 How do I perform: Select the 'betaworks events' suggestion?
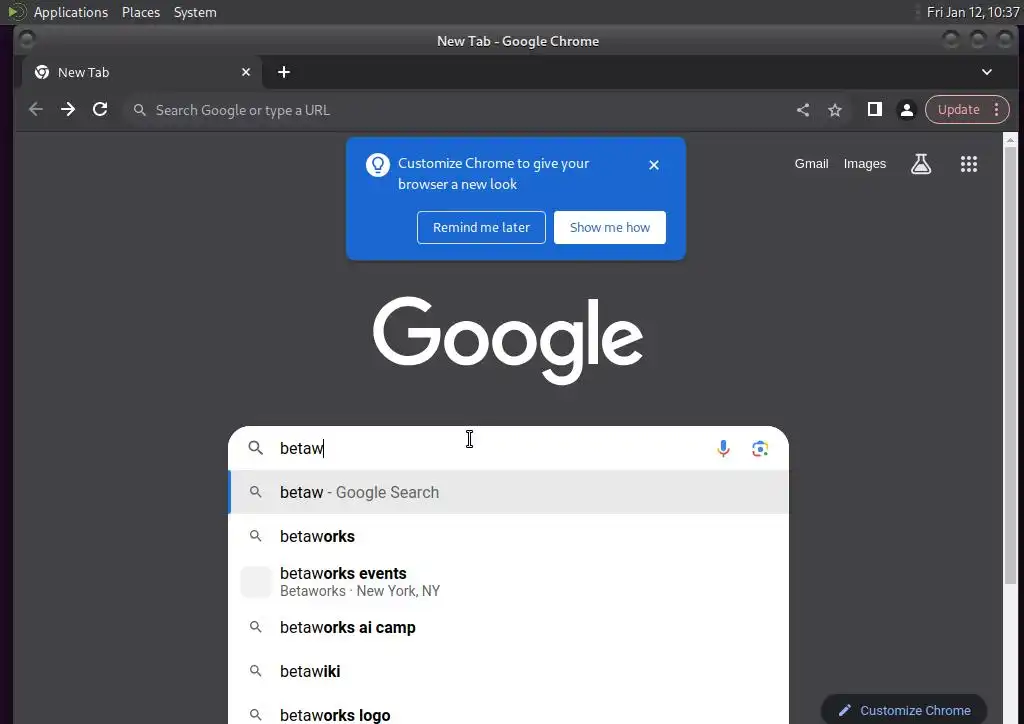click(x=508, y=582)
